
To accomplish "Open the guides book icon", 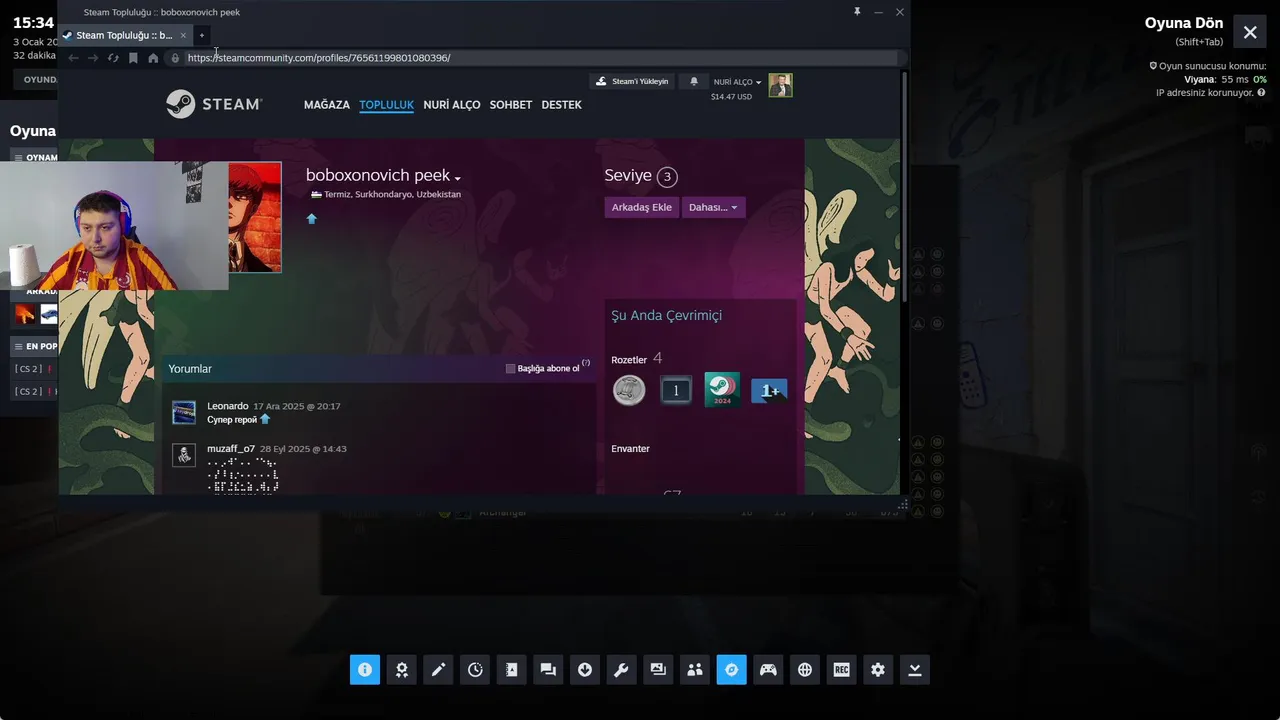I will coord(512,670).
